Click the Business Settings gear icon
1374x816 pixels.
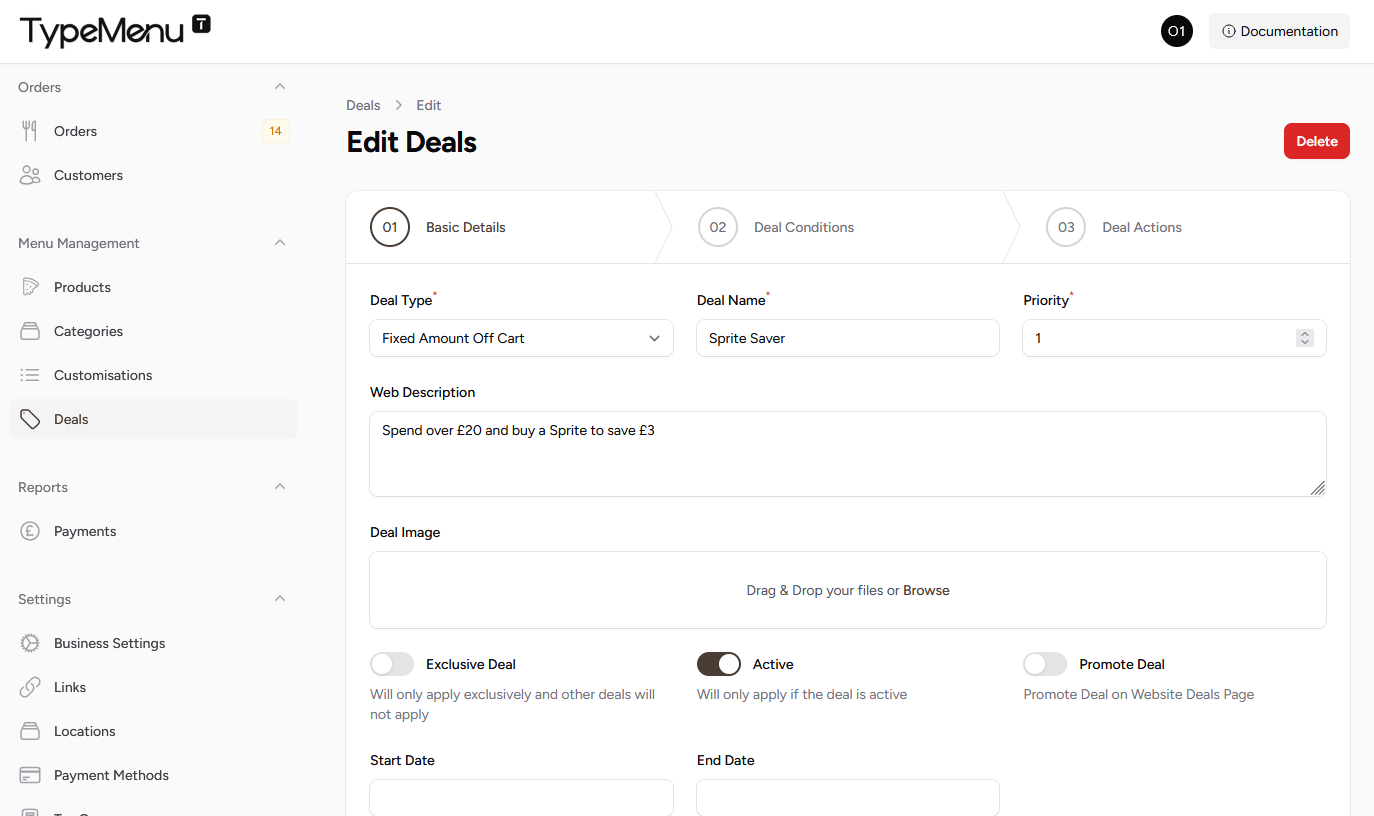click(32, 643)
